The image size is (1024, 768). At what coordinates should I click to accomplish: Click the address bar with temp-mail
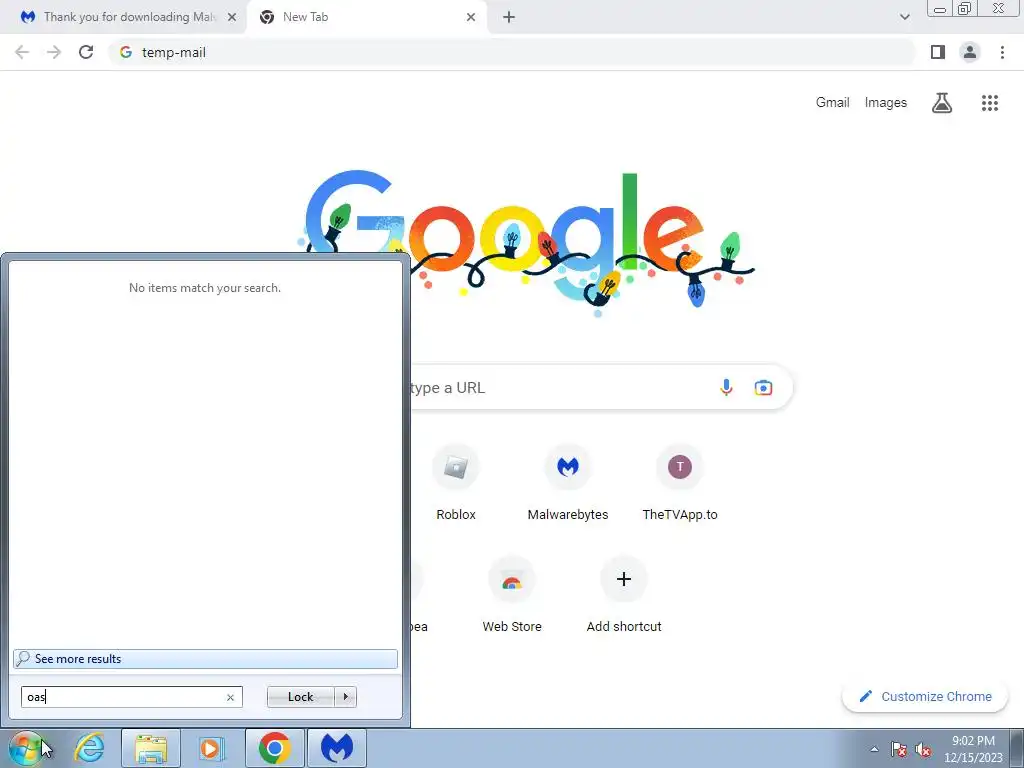point(511,52)
